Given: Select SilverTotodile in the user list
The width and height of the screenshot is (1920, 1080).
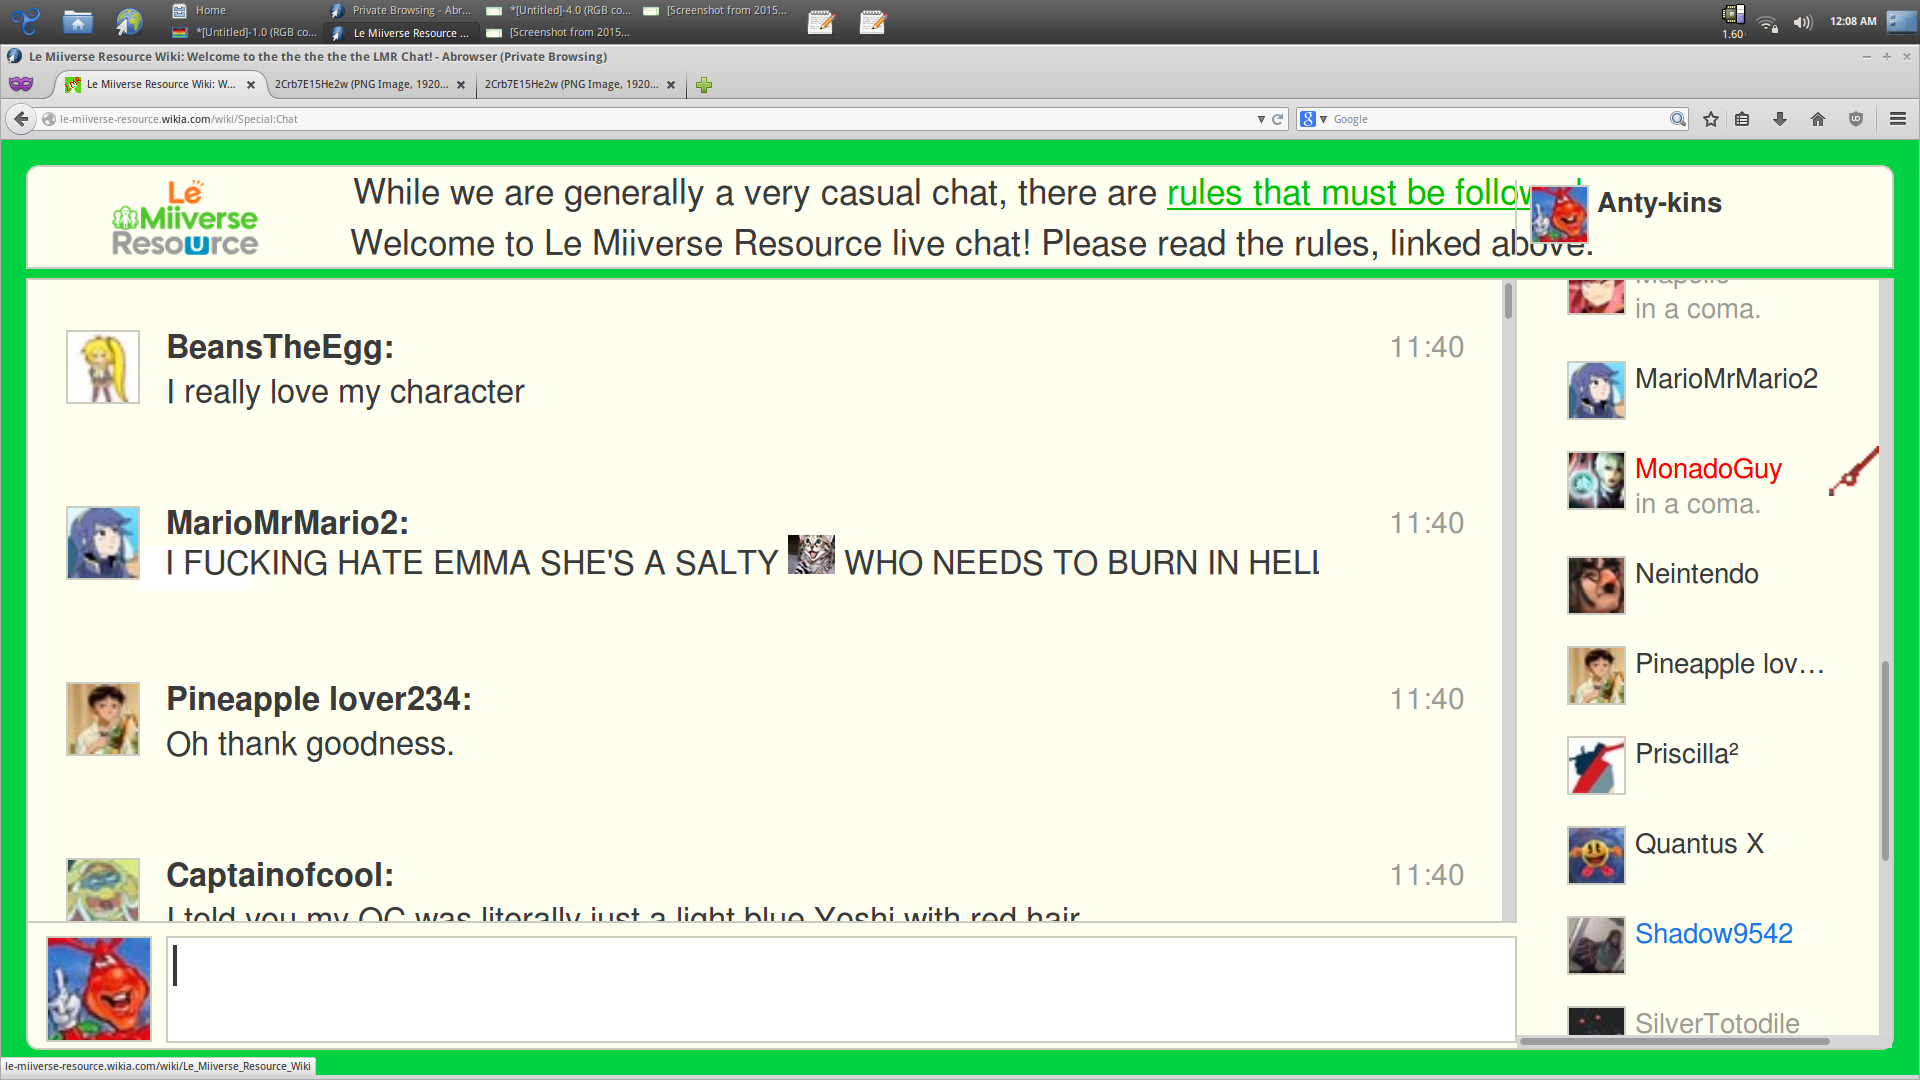Looking at the screenshot, I should click(1716, 1023).
